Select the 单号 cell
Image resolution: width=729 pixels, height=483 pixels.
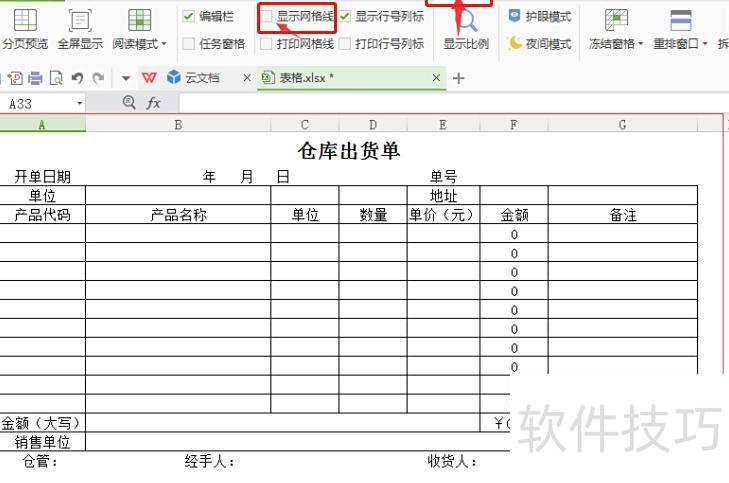click(x=443, y=177)
